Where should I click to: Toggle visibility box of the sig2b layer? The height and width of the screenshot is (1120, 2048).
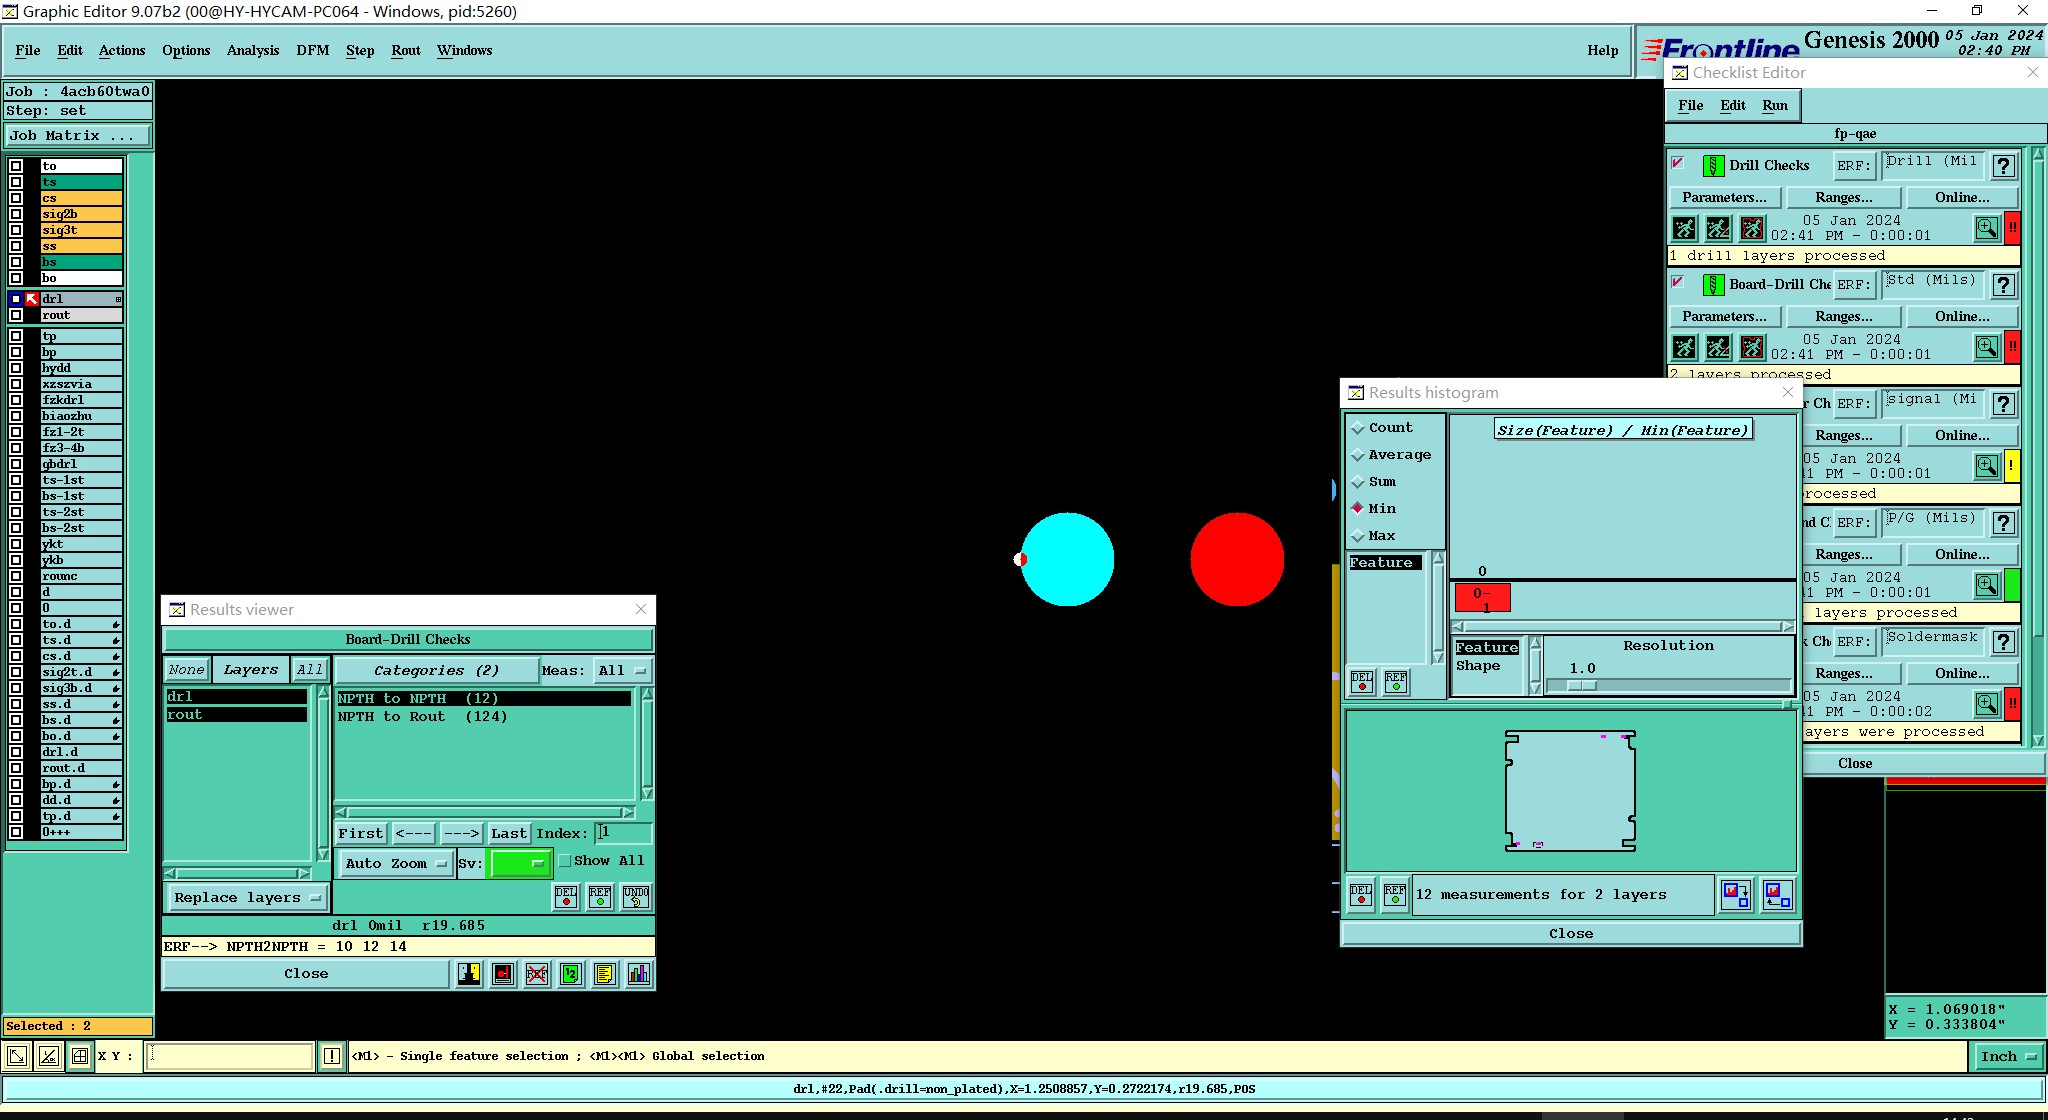pyautogui.click(x=16, y=214)
